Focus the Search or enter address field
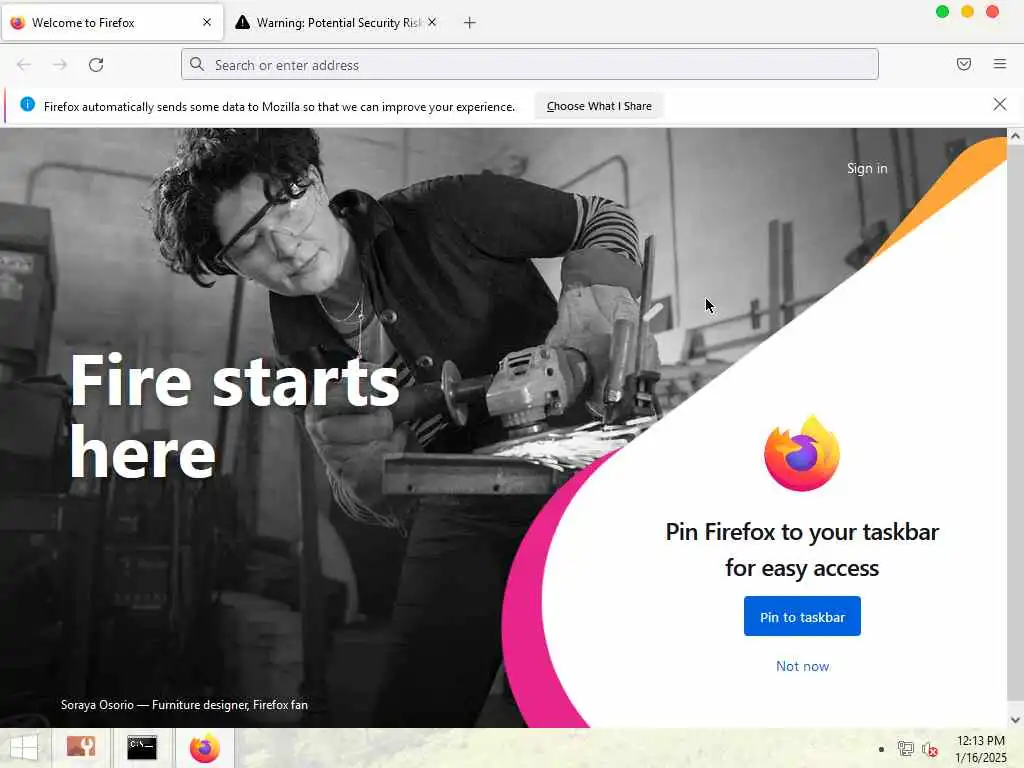This screenshot has height=768, width=1024. (x=530, y=65)
